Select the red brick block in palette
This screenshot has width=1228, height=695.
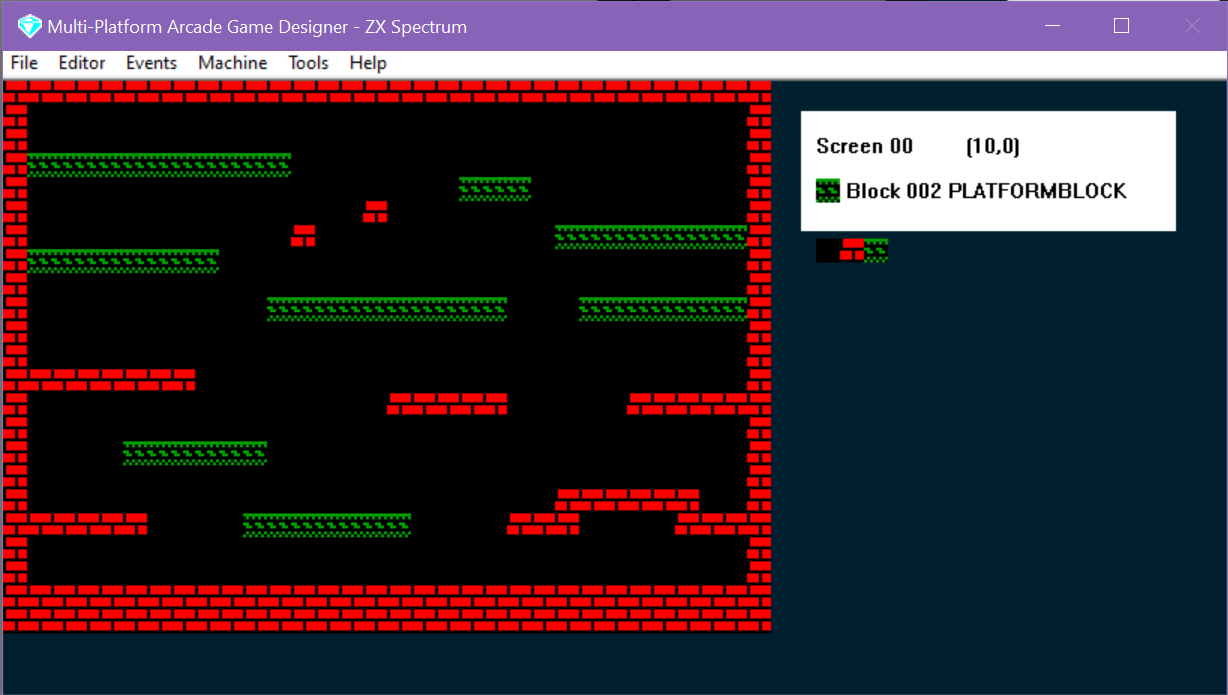(852, 250)
